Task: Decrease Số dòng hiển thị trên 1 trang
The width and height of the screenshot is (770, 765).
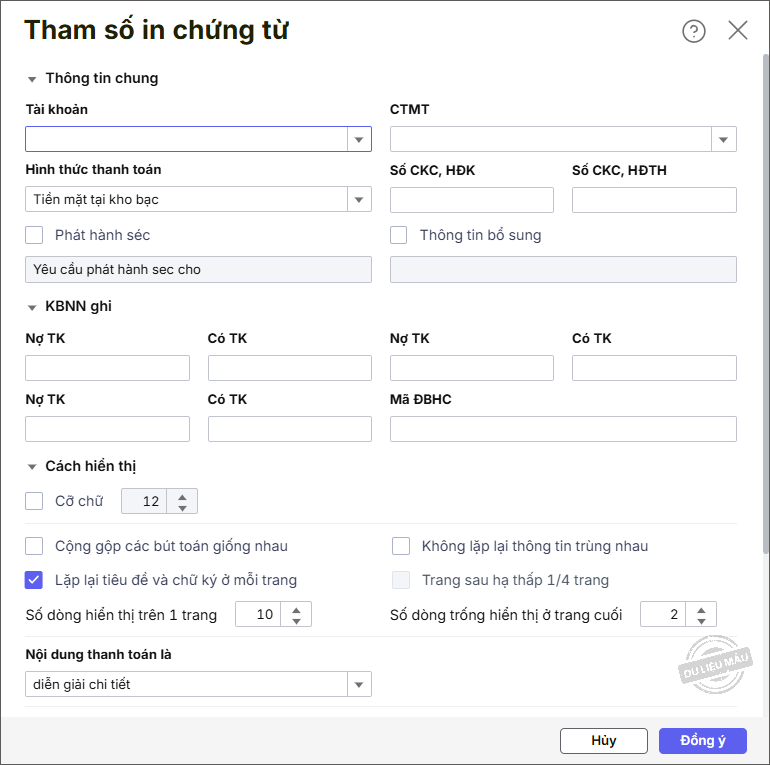Action: [296, 621]
